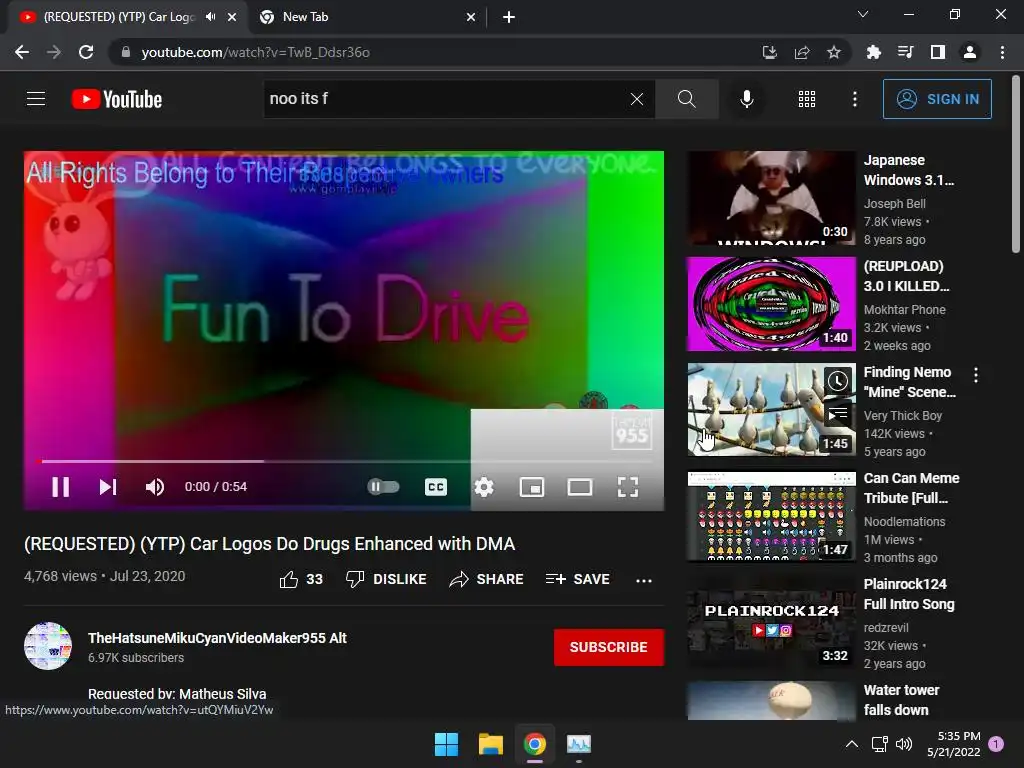Go to the YouTube home logo
This screenshot has height=768, width=1024.
point(117,99)
